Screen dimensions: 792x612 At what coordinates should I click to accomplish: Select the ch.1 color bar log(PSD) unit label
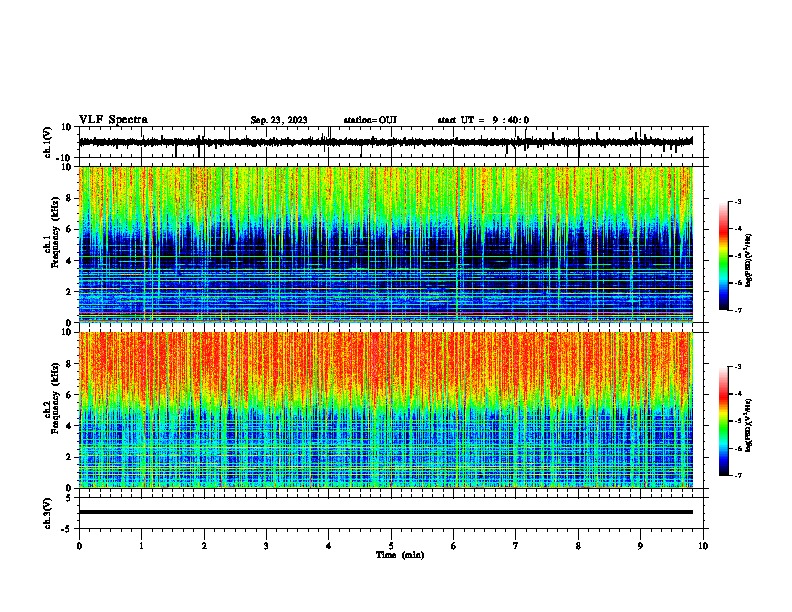point(748,260)
